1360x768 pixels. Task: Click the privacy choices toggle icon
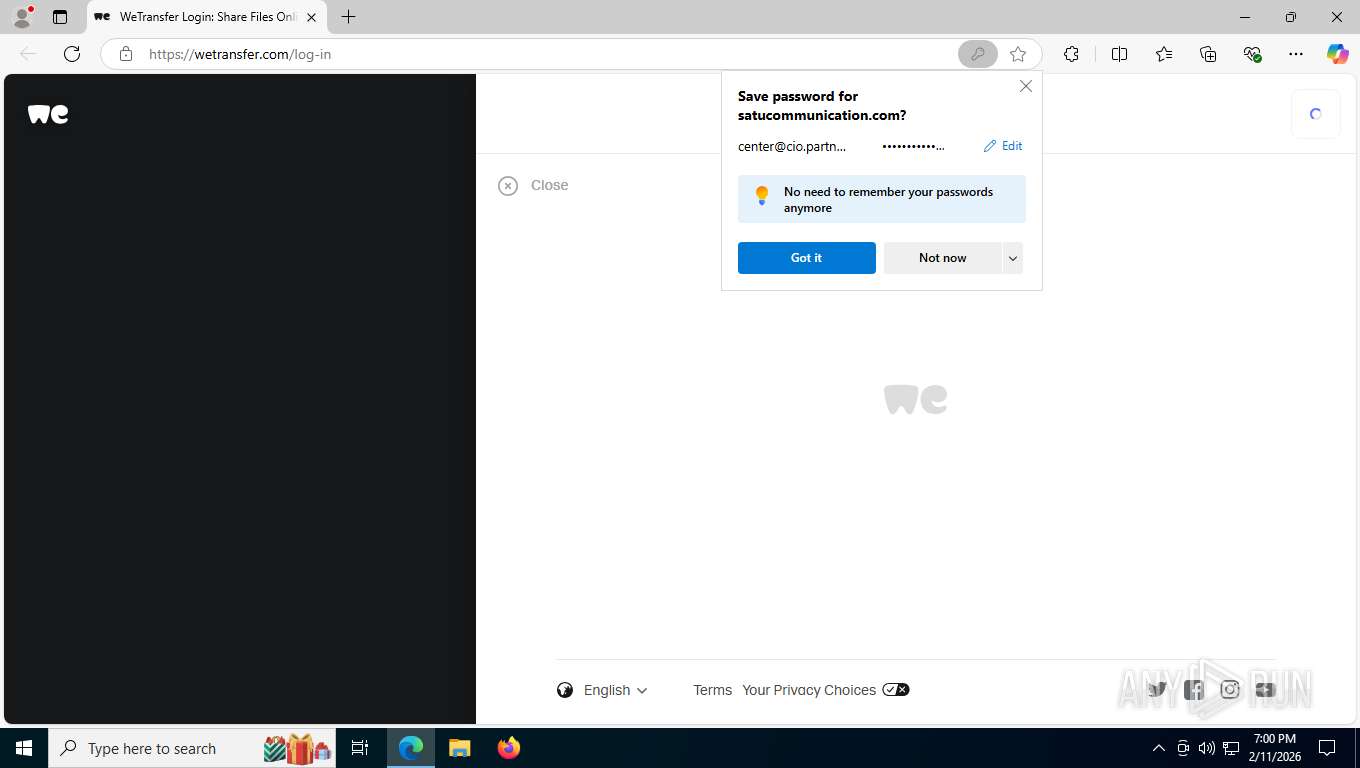point(896,690)
